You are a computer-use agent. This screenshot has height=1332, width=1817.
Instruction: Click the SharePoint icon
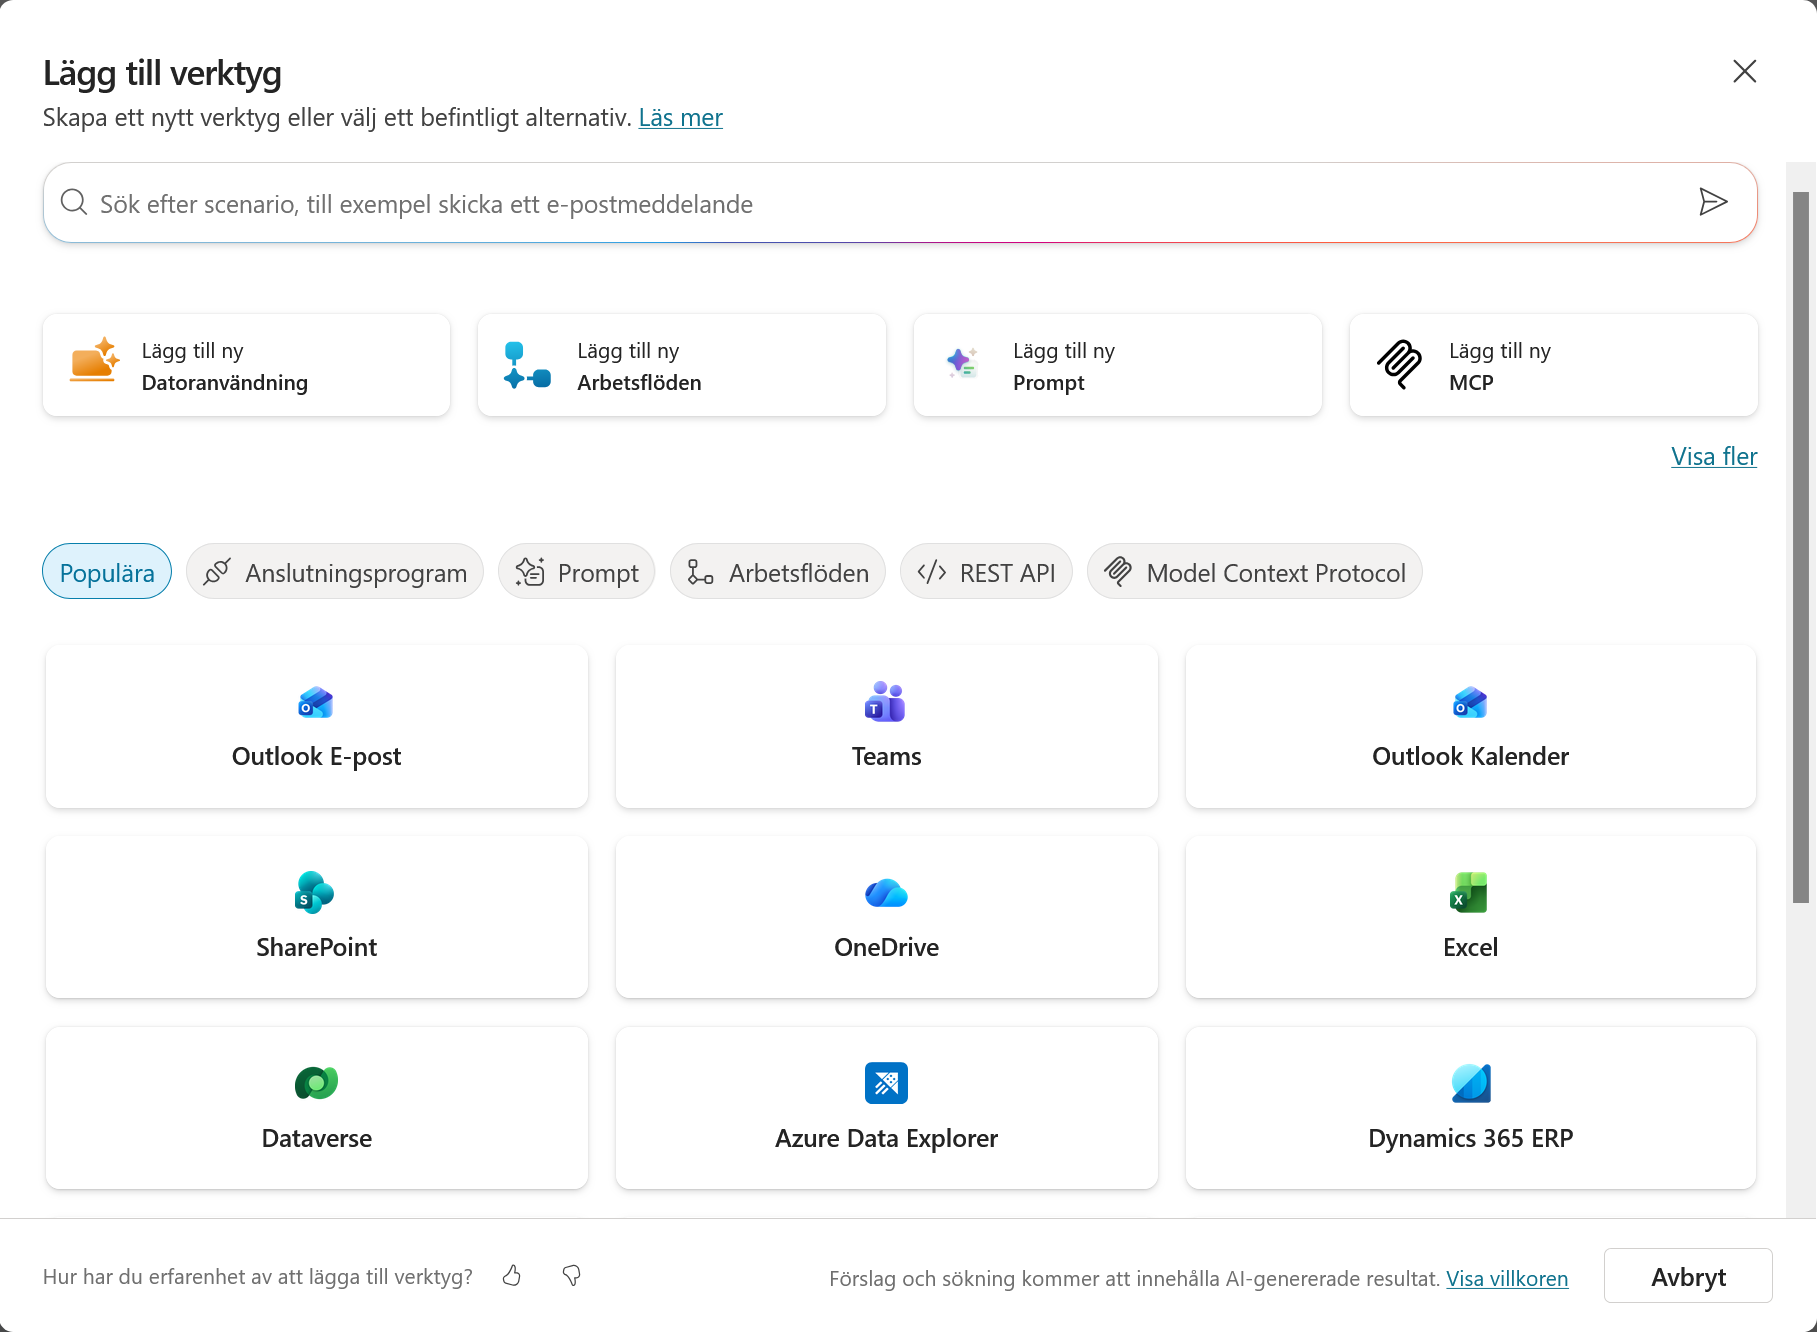(315, 893)
